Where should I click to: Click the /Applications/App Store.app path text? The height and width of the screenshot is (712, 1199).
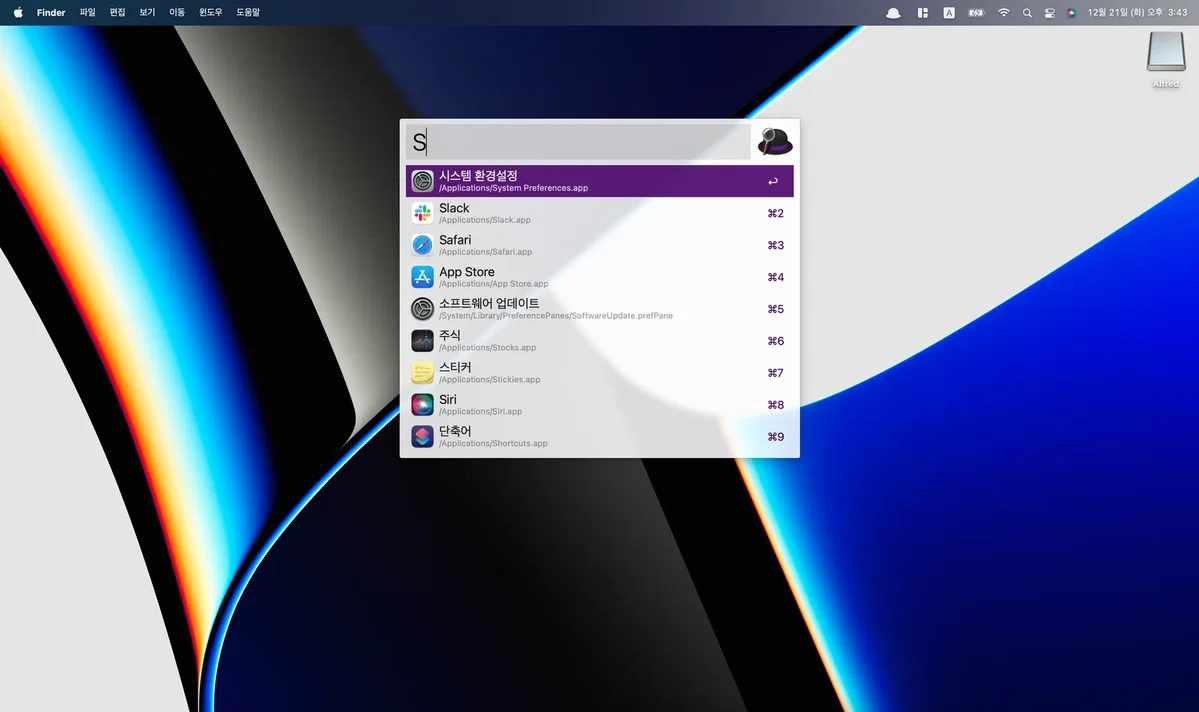493,284
